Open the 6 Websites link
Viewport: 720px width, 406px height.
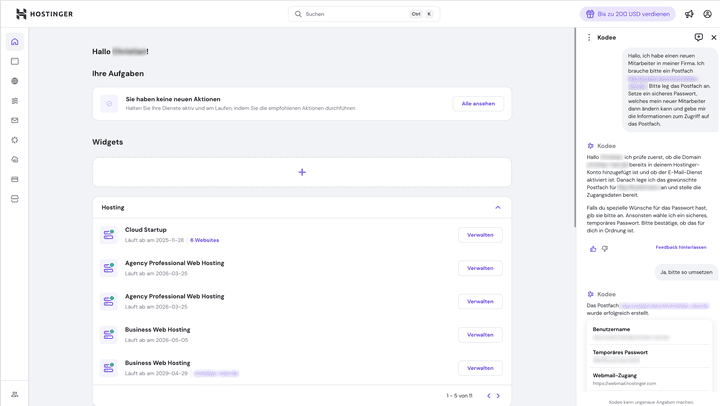tap(204, 240)
